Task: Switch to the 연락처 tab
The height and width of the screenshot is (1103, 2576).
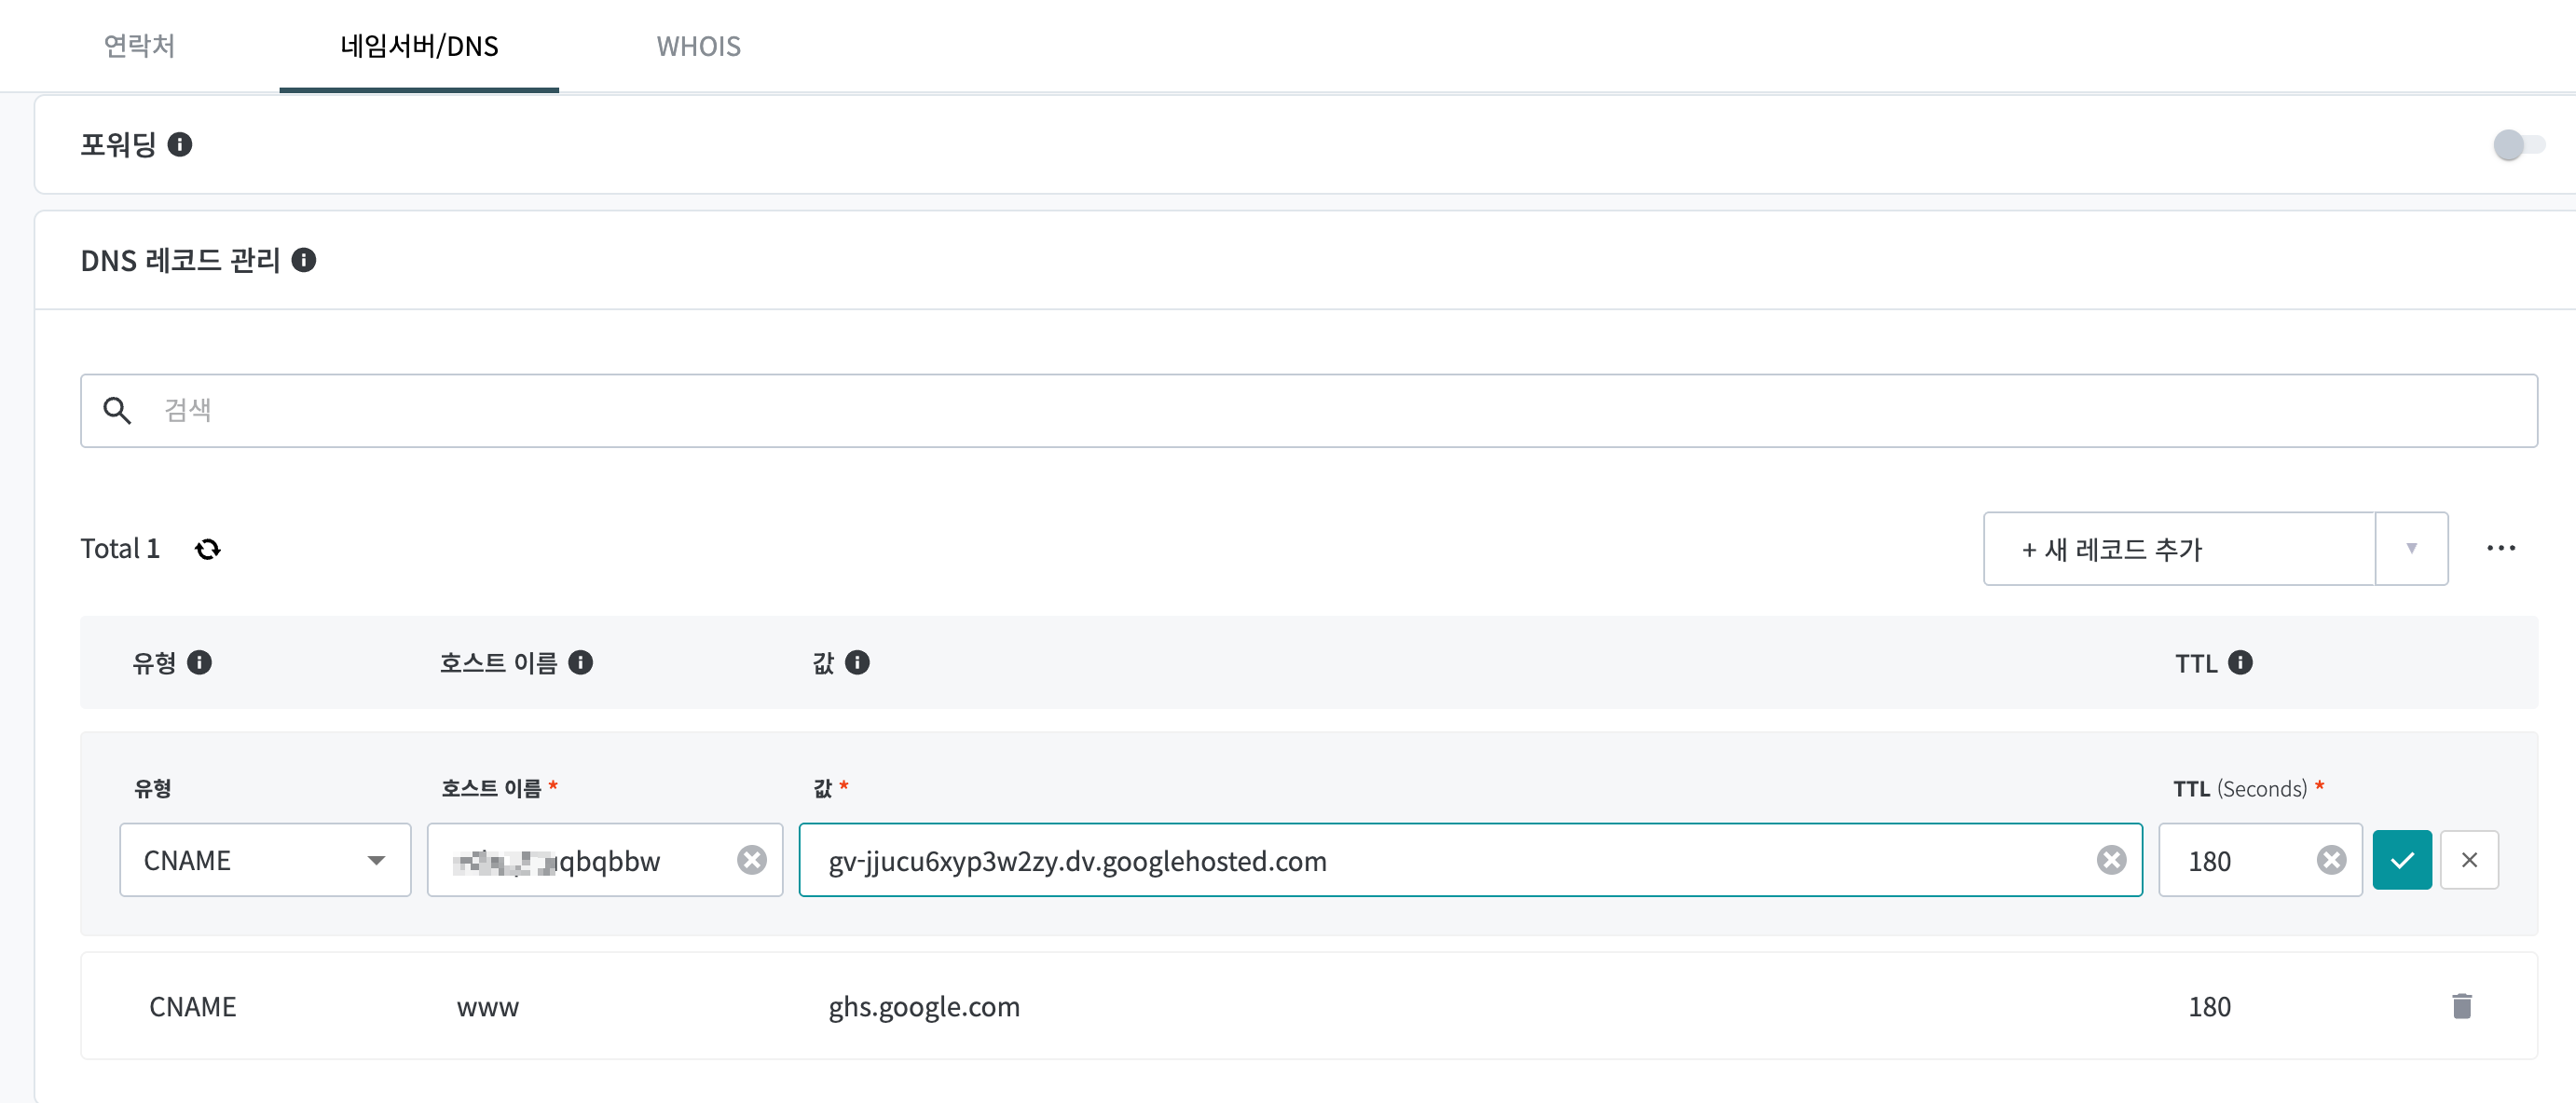Action: 140,46
